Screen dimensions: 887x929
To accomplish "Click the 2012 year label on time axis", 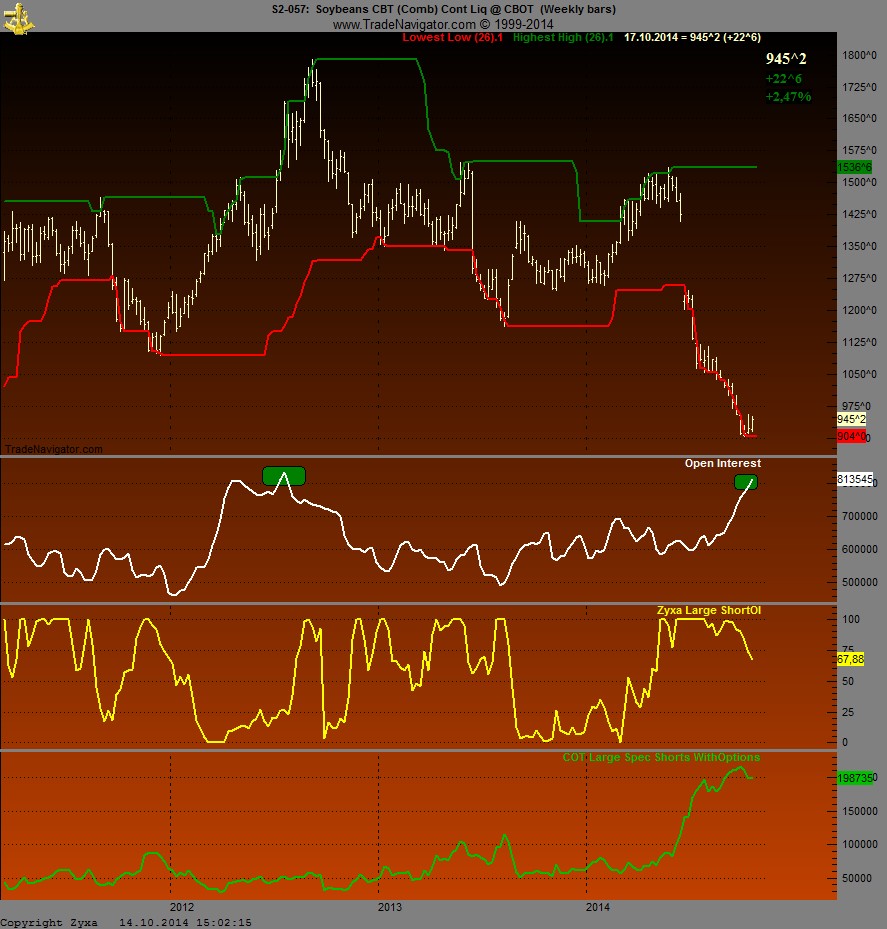I will (x=181, y=906).
